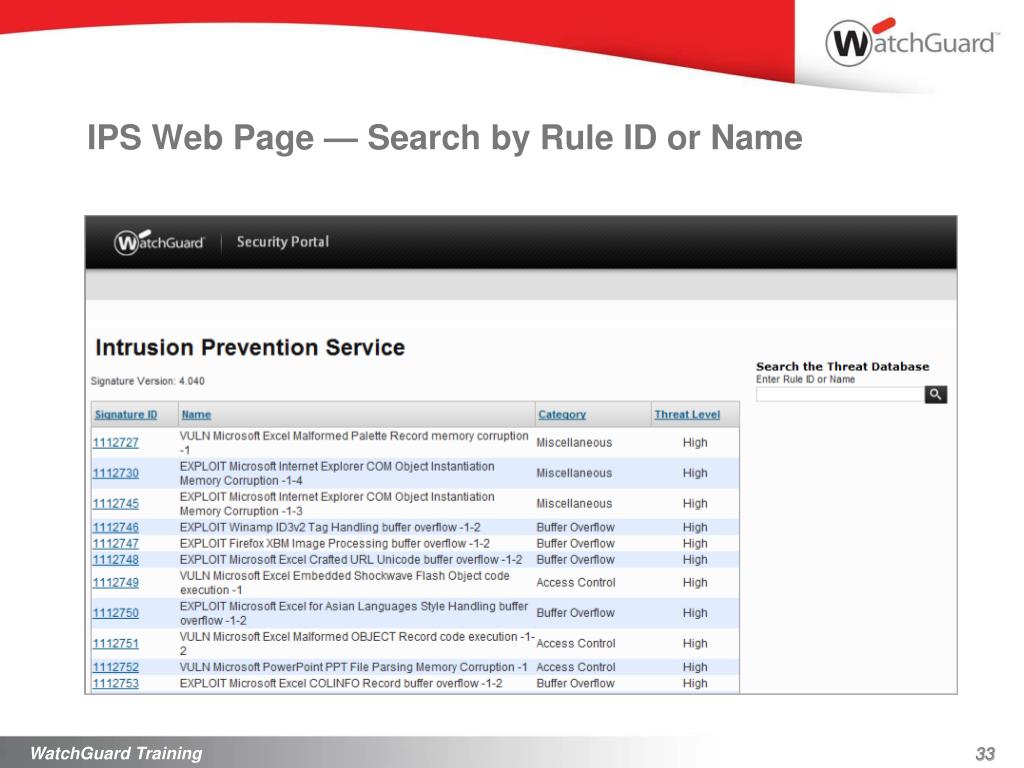This screenshot has height=768, width=1024.
Task: Click High threat level in row 1112753
Action: tap(695, 683)
